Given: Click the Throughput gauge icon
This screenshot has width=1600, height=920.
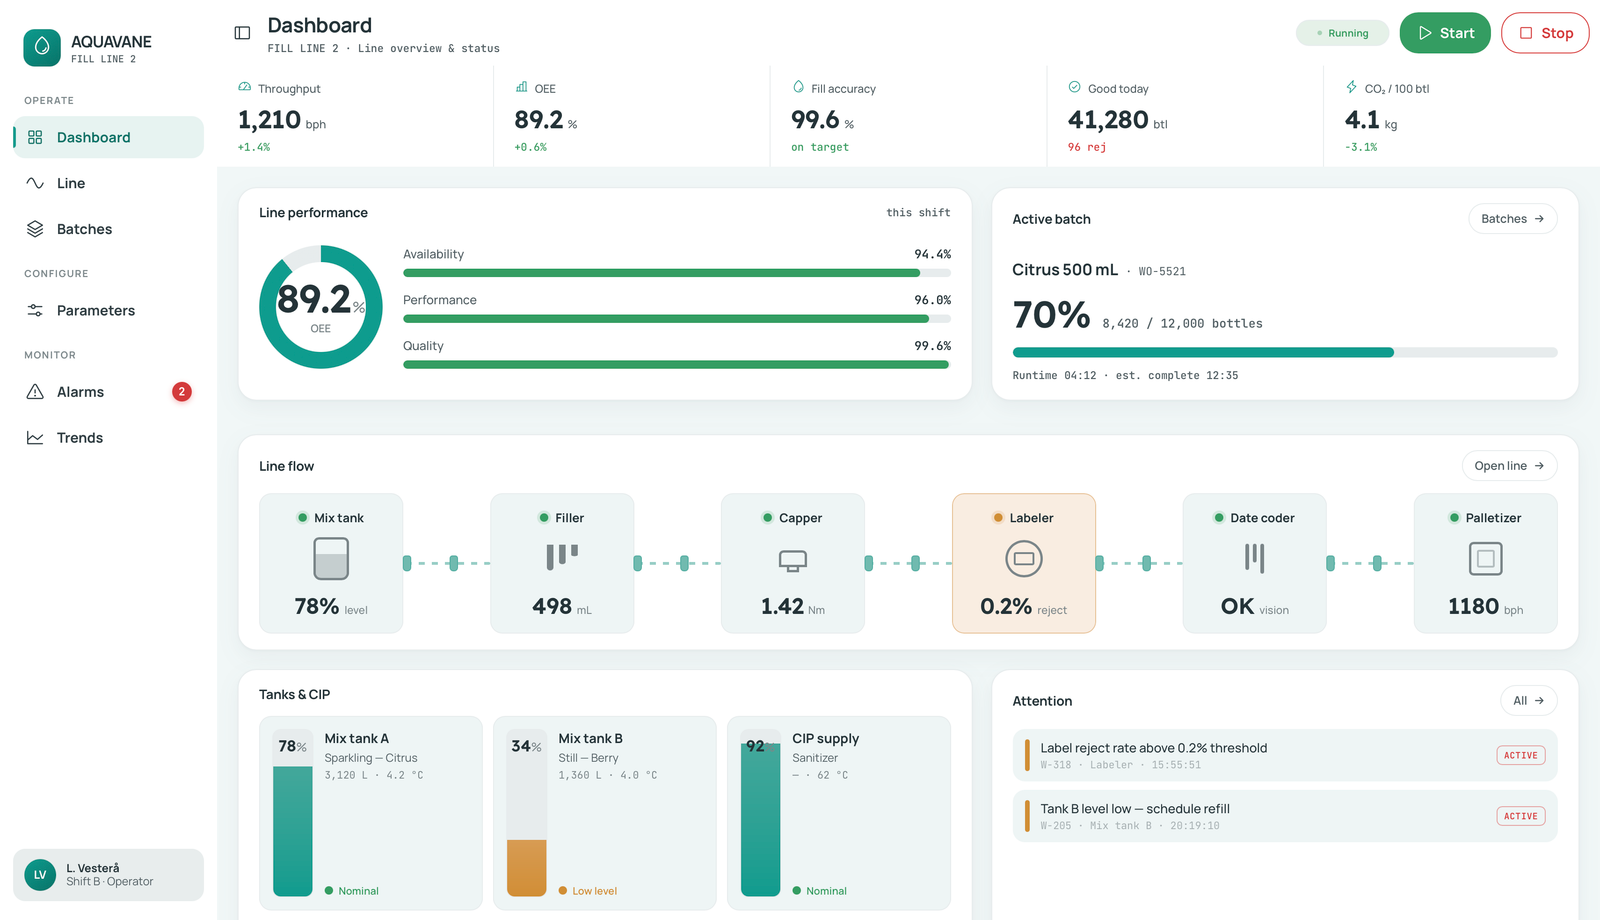Looking at the screenshot, I should 245,87.
